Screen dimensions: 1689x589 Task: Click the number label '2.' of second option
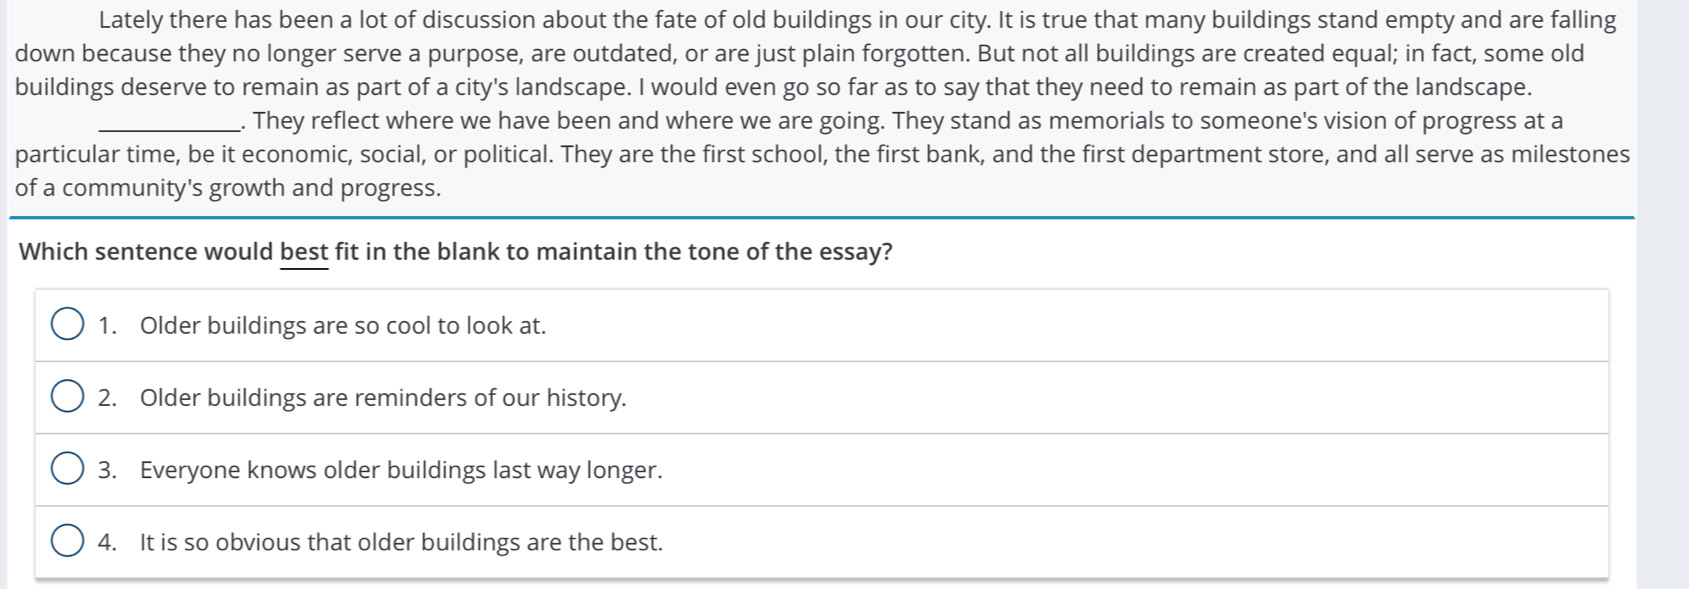coord(107,398)
